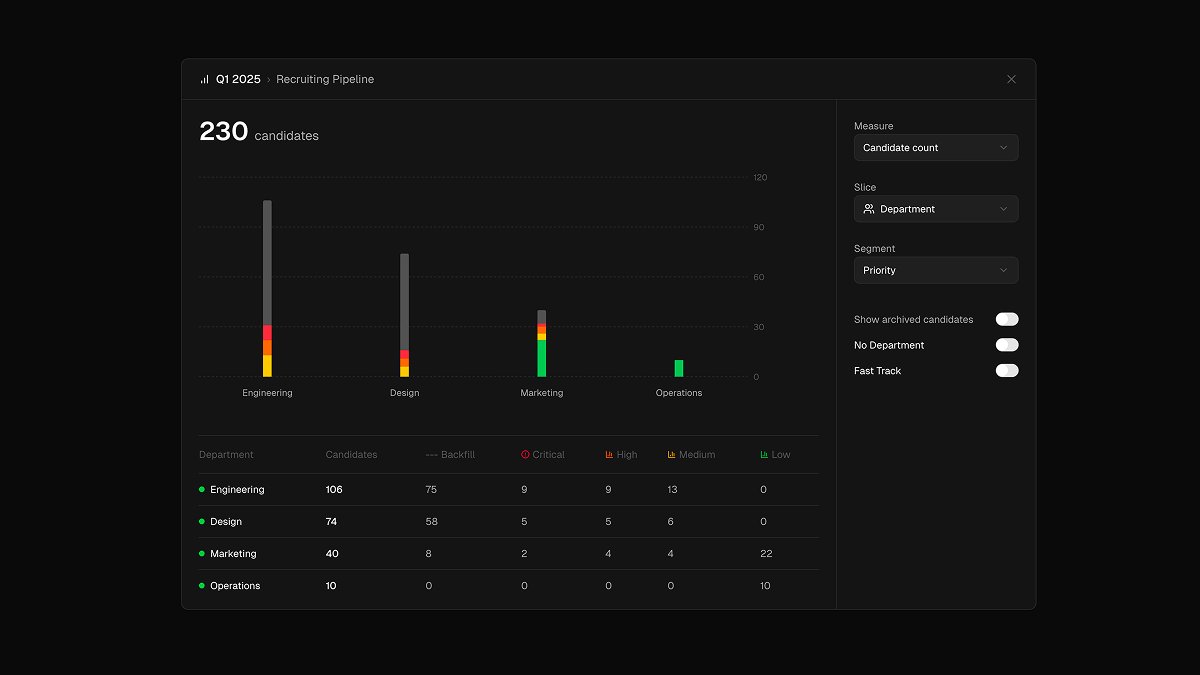Click Marketing backfill value 8
1200x675 pixels.
428,553
